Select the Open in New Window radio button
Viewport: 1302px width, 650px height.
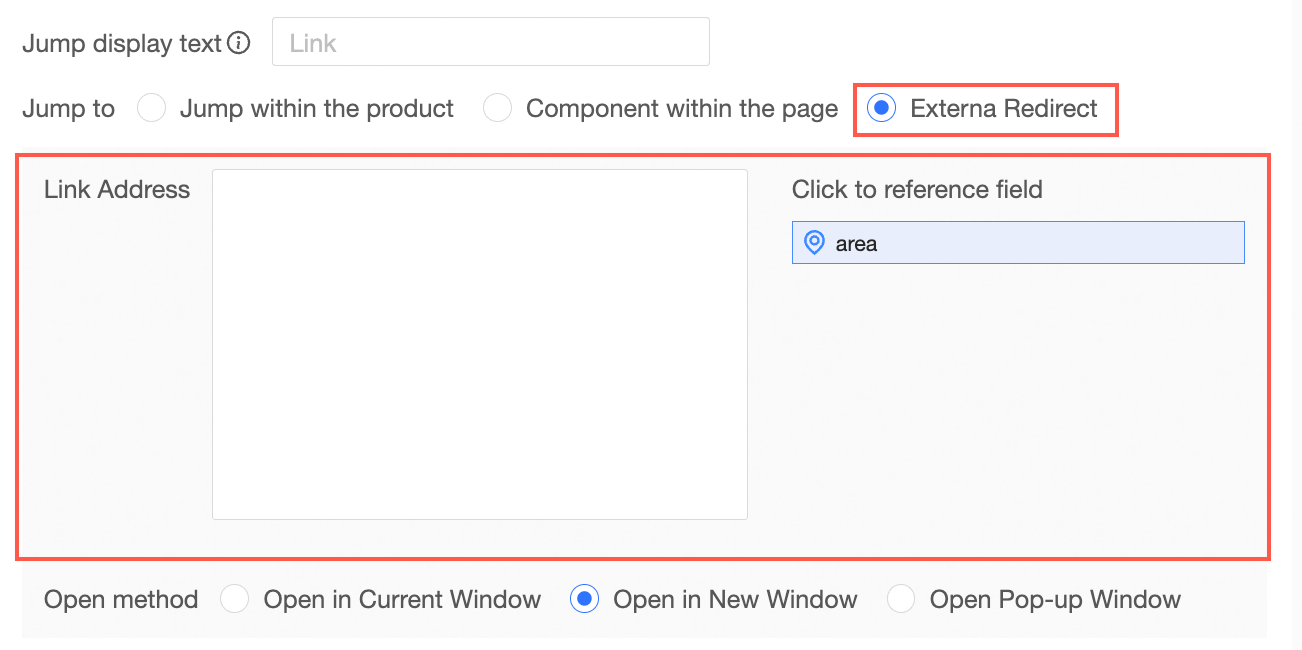pyautogui.click(x=584, y=599)
